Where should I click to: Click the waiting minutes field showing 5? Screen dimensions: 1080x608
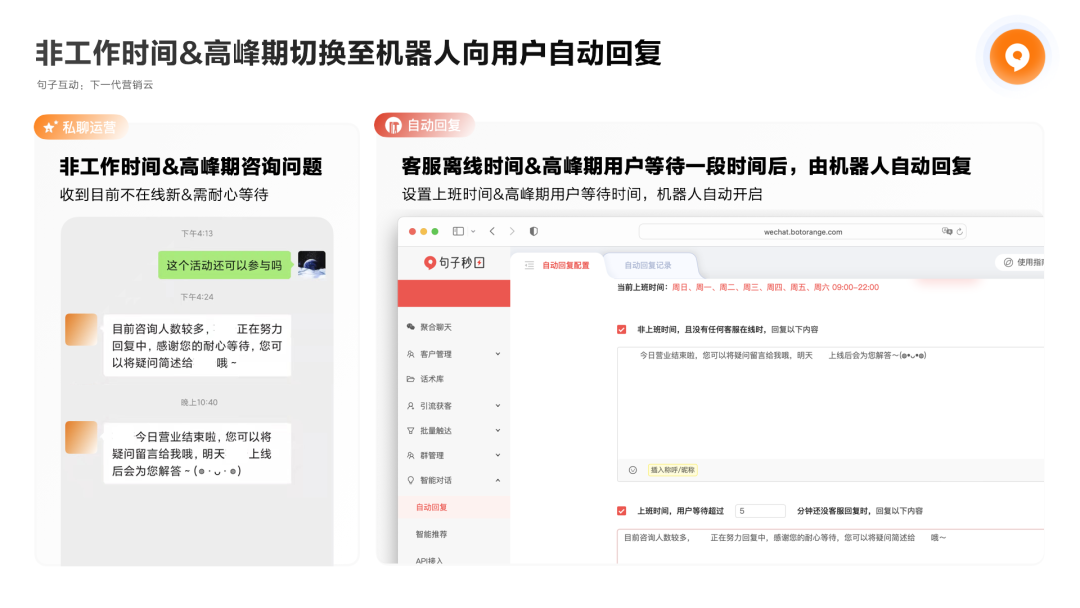coord(760,511)
